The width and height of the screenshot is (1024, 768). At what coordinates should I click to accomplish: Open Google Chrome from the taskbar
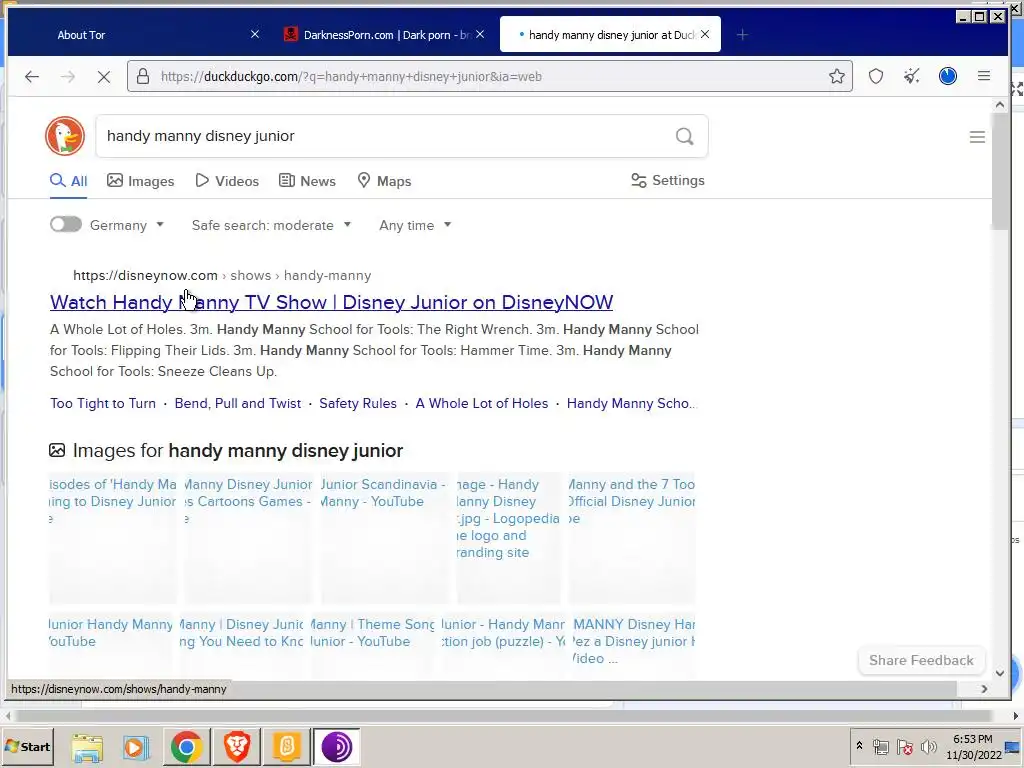tap(186, 747)
